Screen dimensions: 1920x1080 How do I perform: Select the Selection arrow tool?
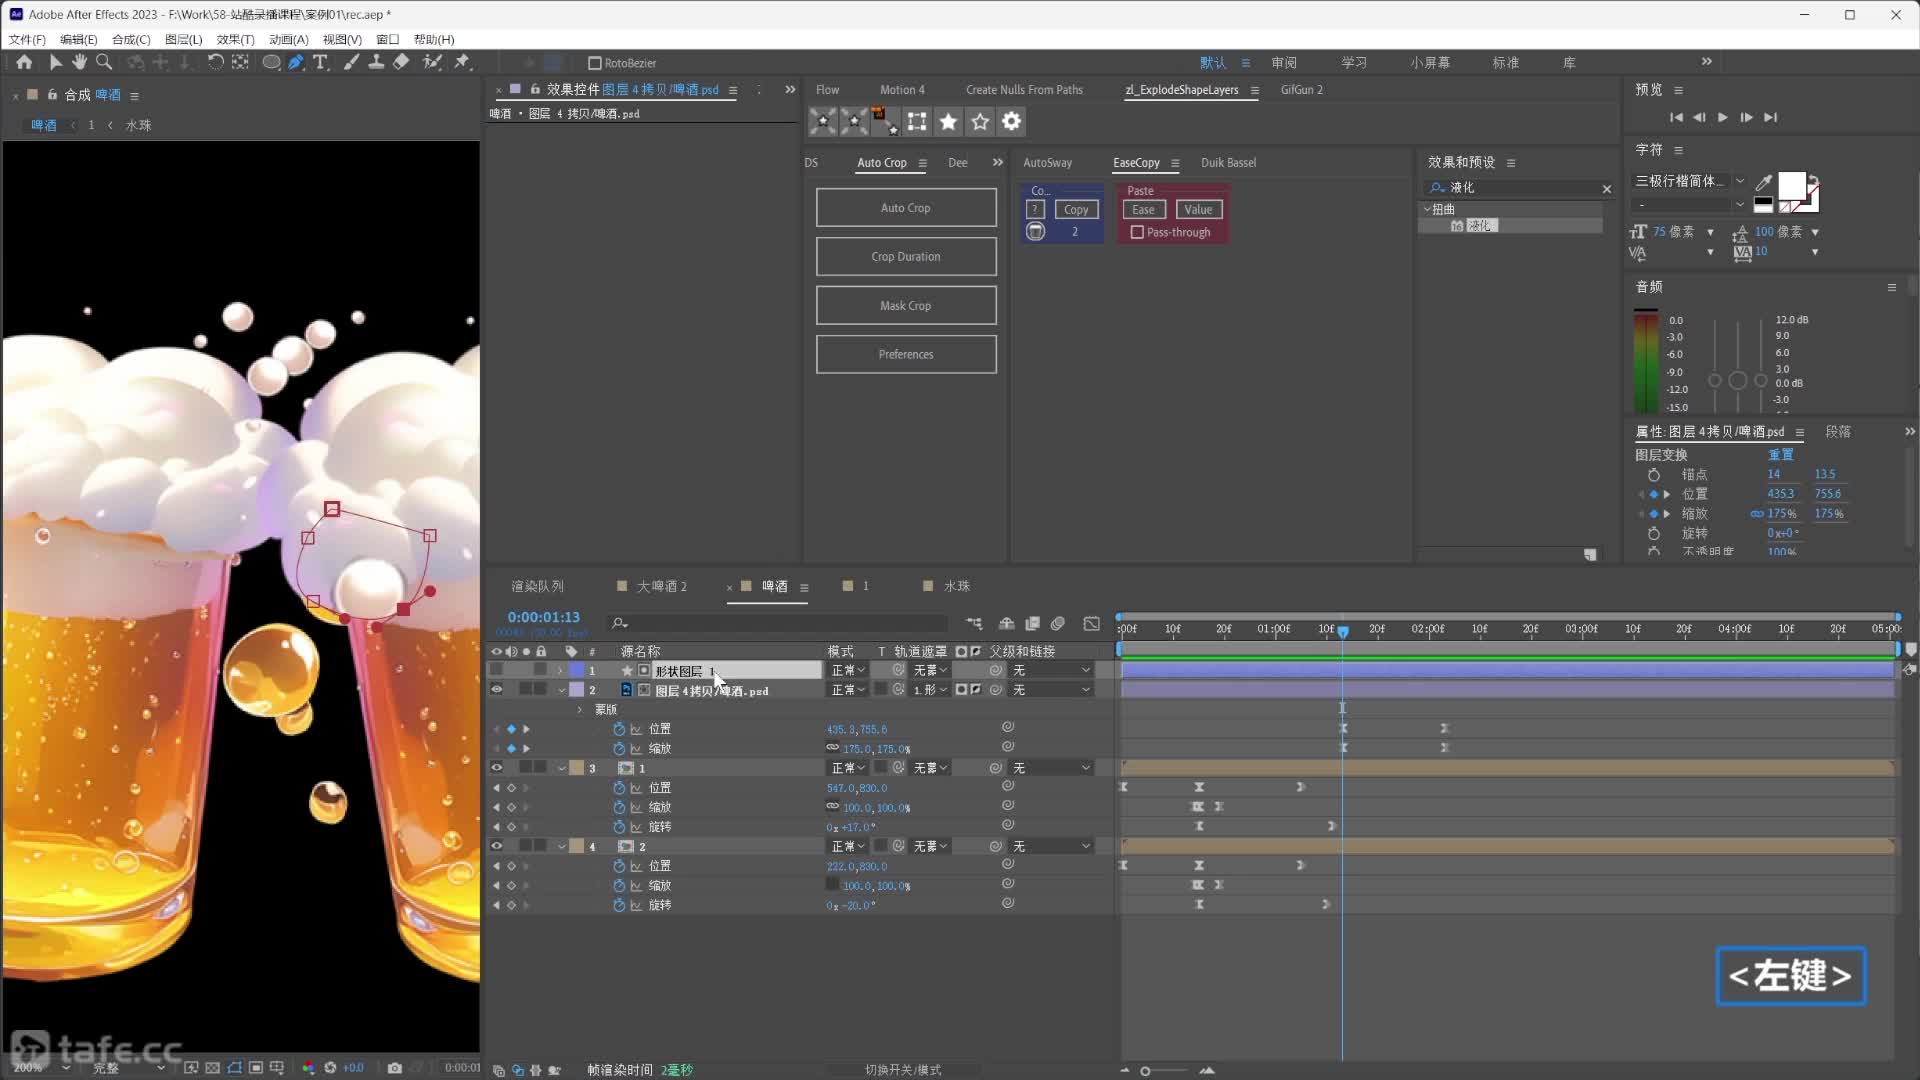click(55, 62)
